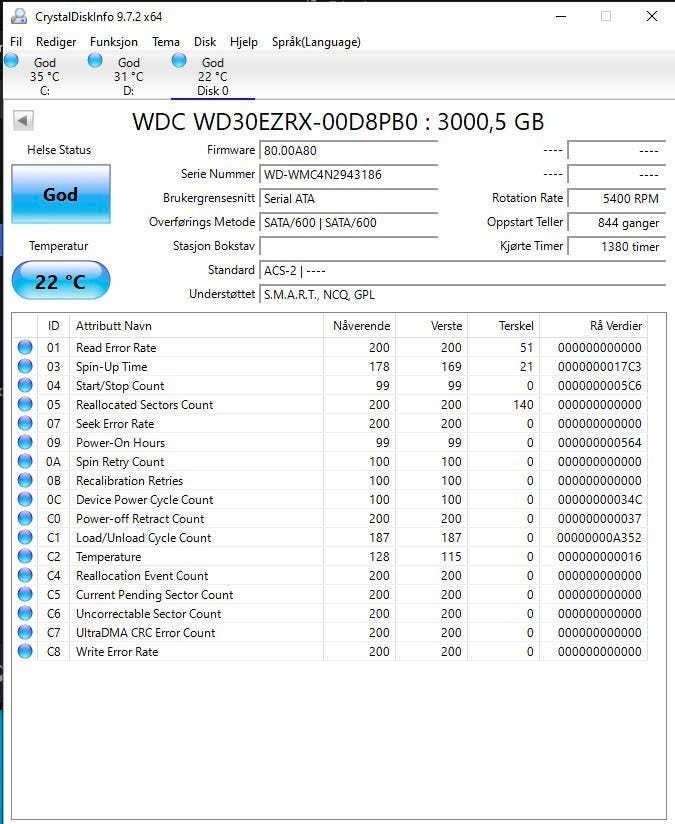The width and height of the screenshot is (675, 824).
Task: Click raw value 0000000005C6
Action: pyautogui.click(x=599, y=386)
